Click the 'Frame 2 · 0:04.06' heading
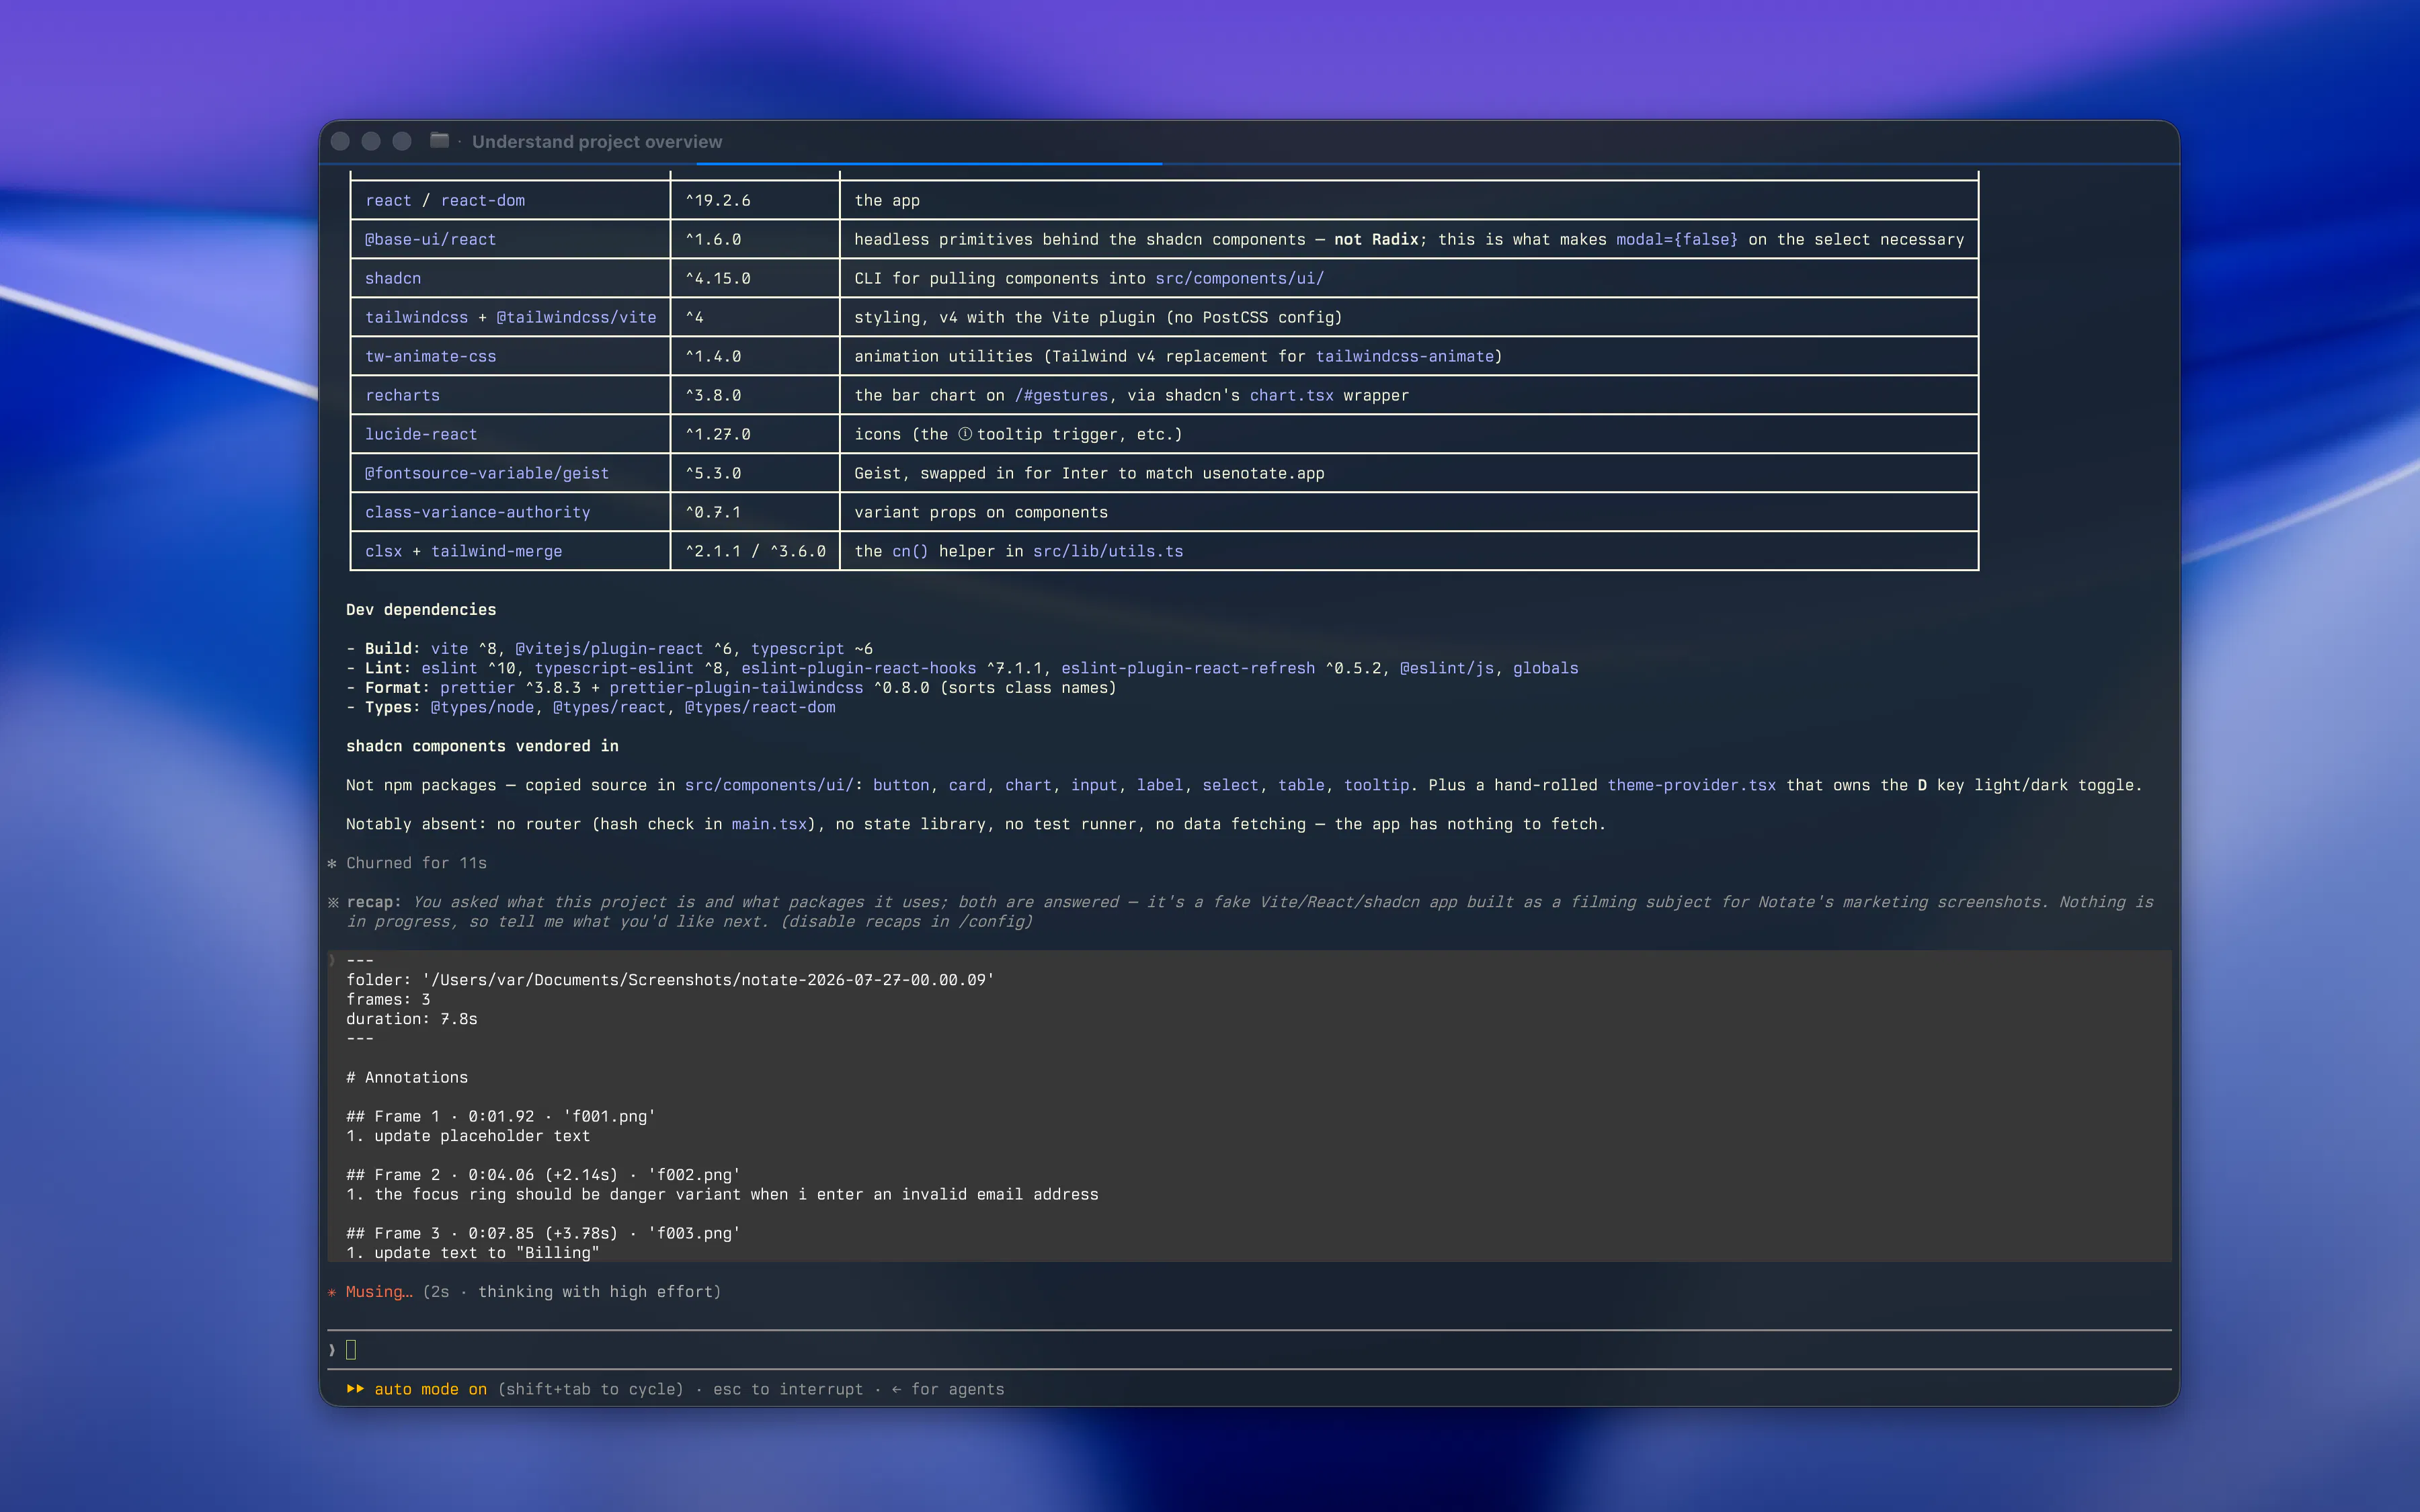This screenshot has height=1512, width=2420. 543,1175
